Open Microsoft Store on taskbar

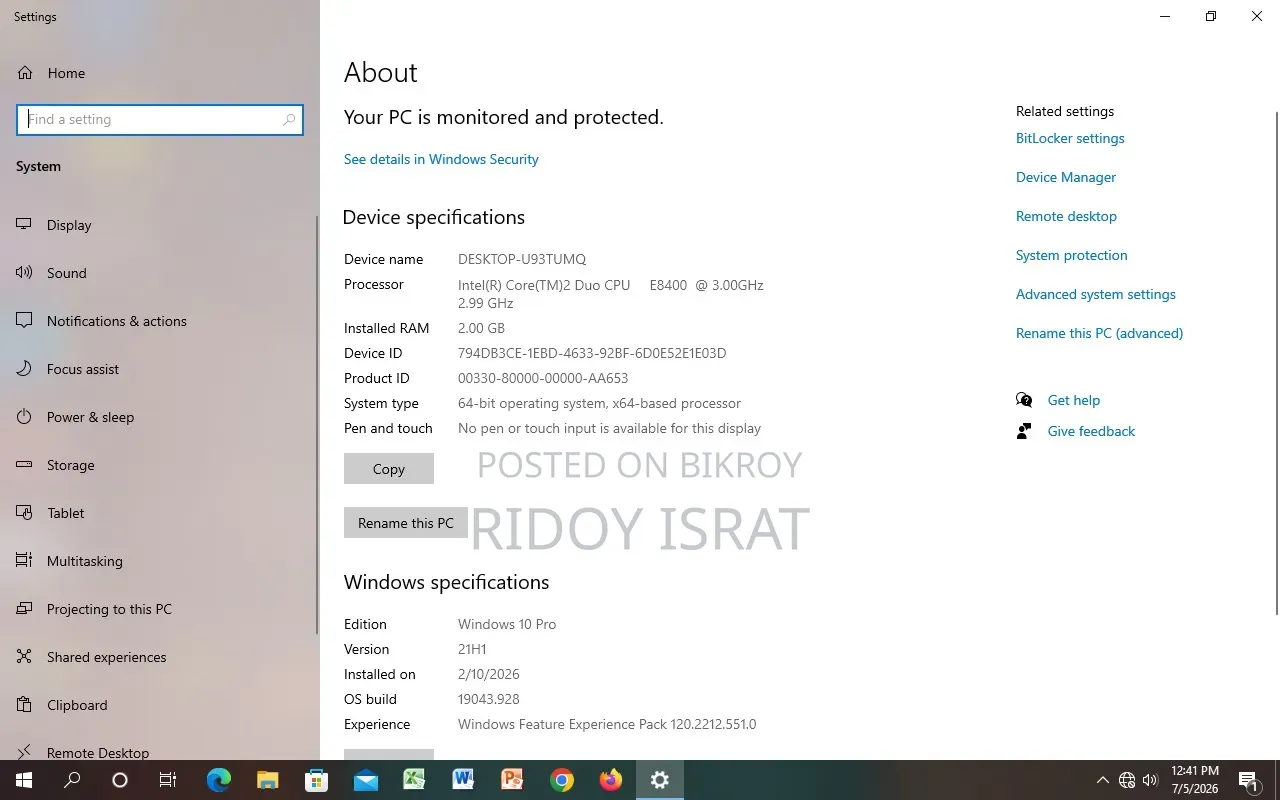[x=316, y=780]
